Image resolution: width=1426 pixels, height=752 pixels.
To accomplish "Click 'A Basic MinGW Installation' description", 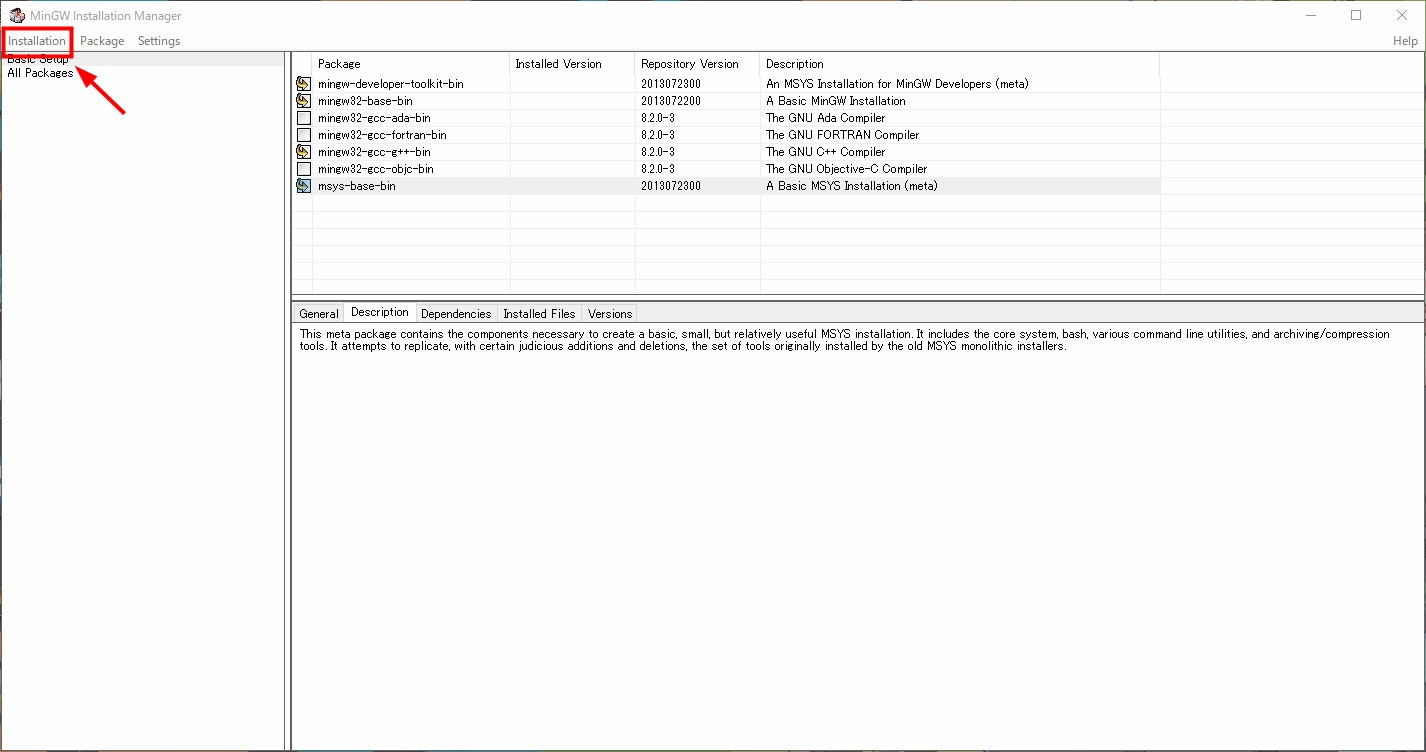I will click(836, 101).
